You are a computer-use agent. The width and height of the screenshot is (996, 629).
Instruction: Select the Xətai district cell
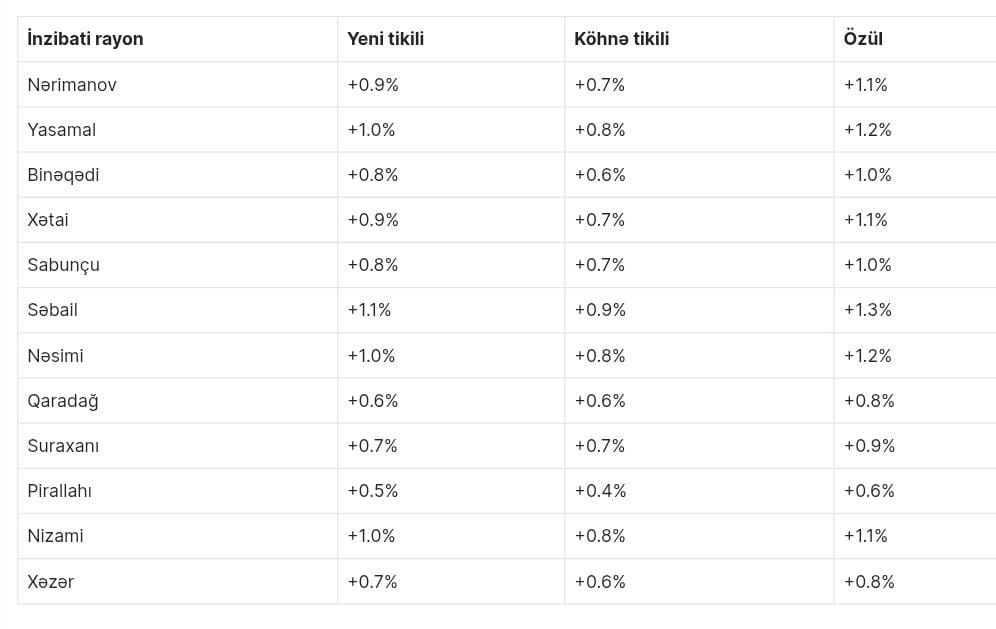[48, 220]
